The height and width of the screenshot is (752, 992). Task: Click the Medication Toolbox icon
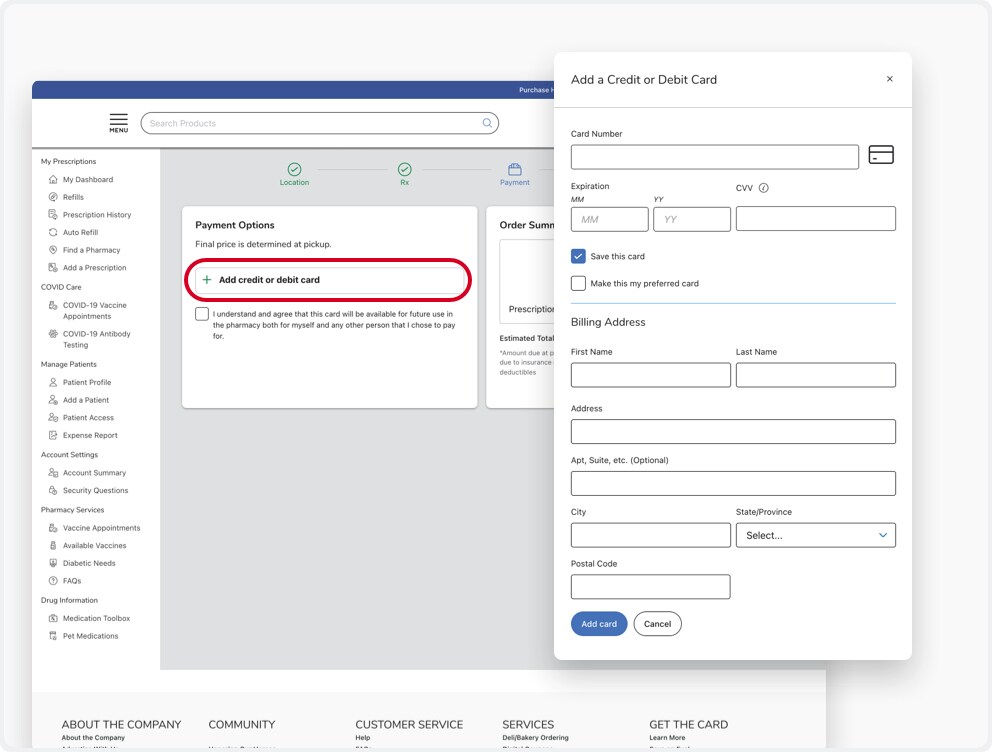point(53,618)
